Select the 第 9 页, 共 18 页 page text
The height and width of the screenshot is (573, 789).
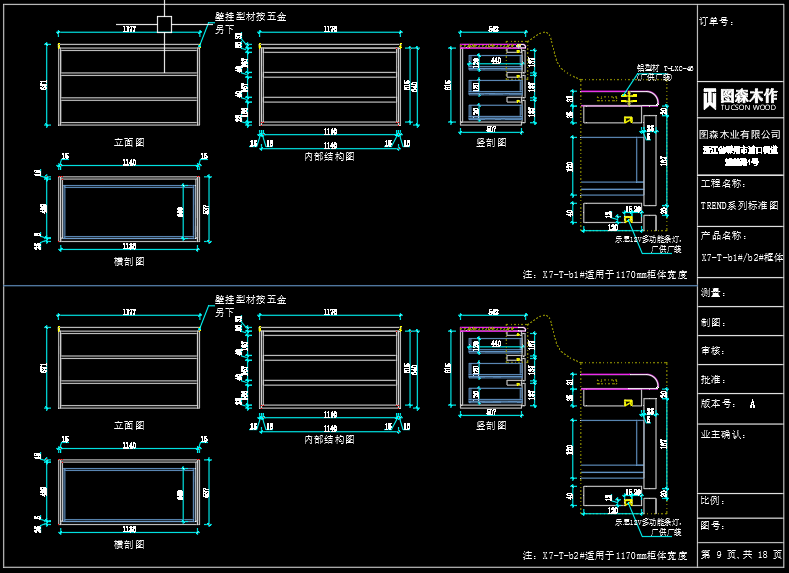click(x=742, y=554)
